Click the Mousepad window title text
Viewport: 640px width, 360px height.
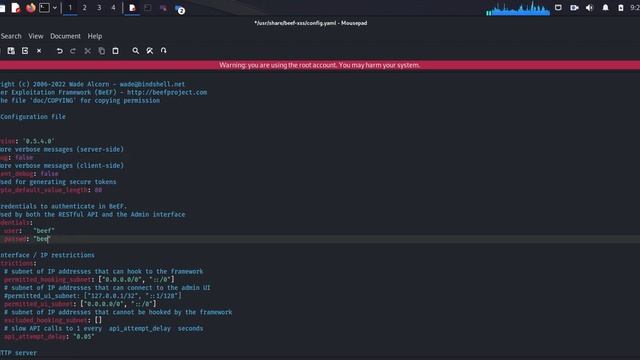(311, 23)
